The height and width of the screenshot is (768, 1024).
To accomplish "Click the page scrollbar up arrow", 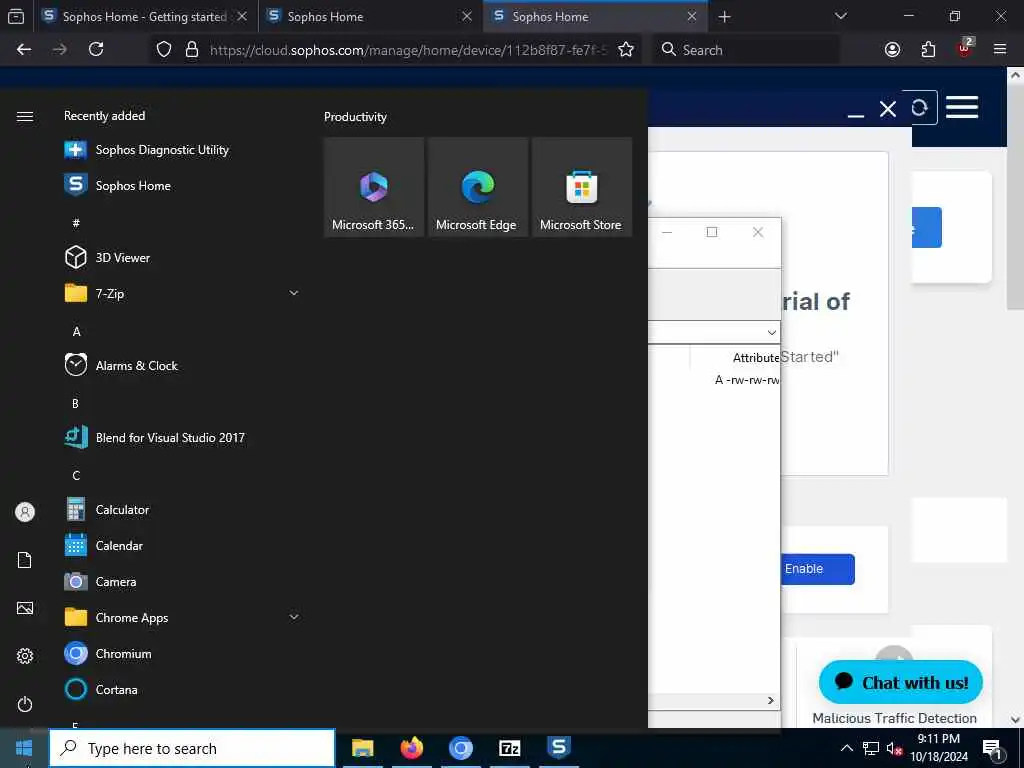I will 1015,76.
